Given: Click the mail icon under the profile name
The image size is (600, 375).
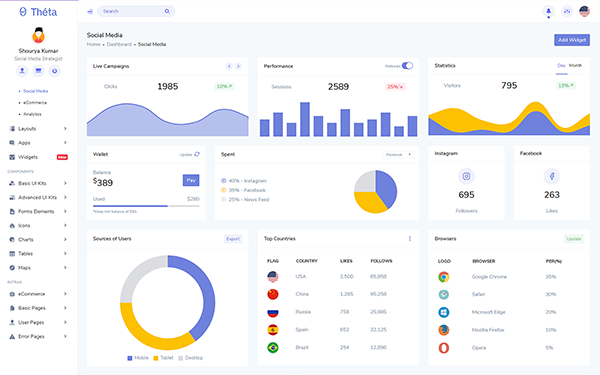Looking at the screenshot, I should click(38, 71).
